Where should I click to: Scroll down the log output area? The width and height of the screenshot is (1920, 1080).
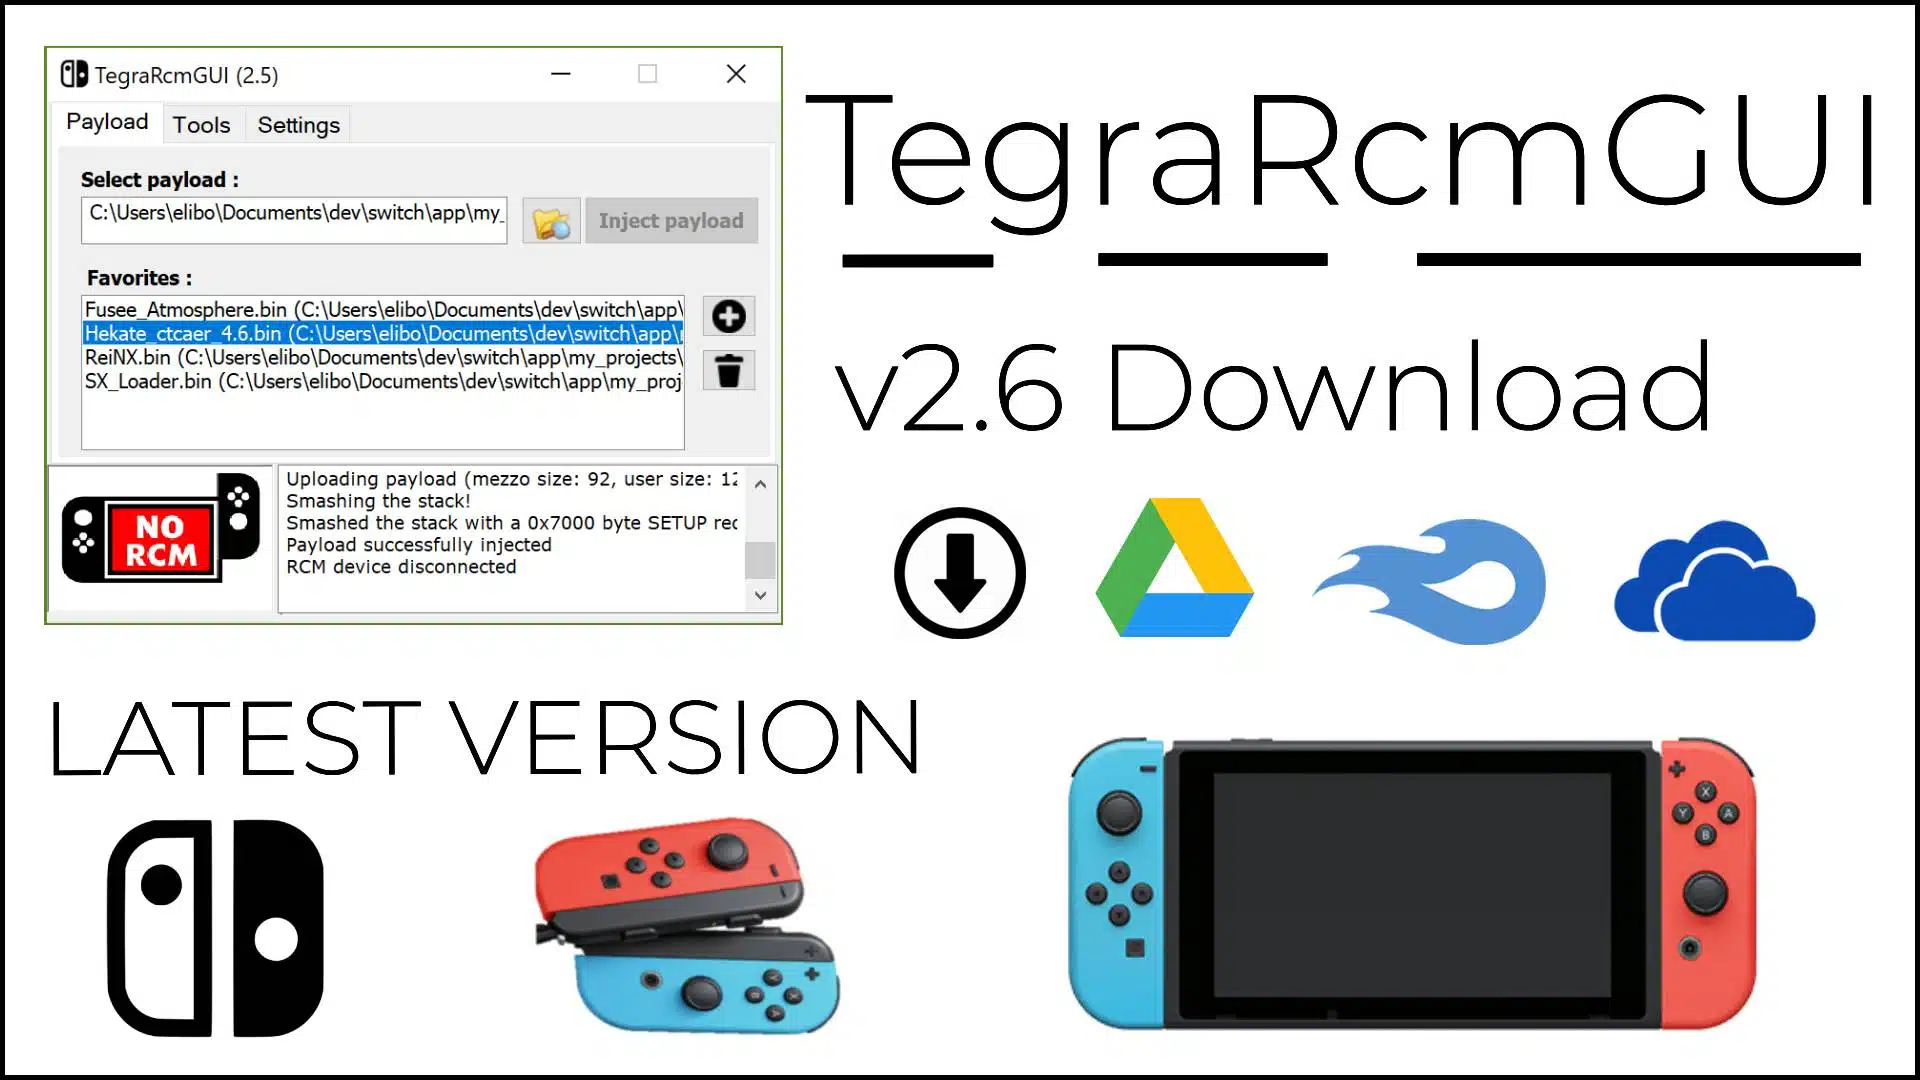click(x=761, y=596)
